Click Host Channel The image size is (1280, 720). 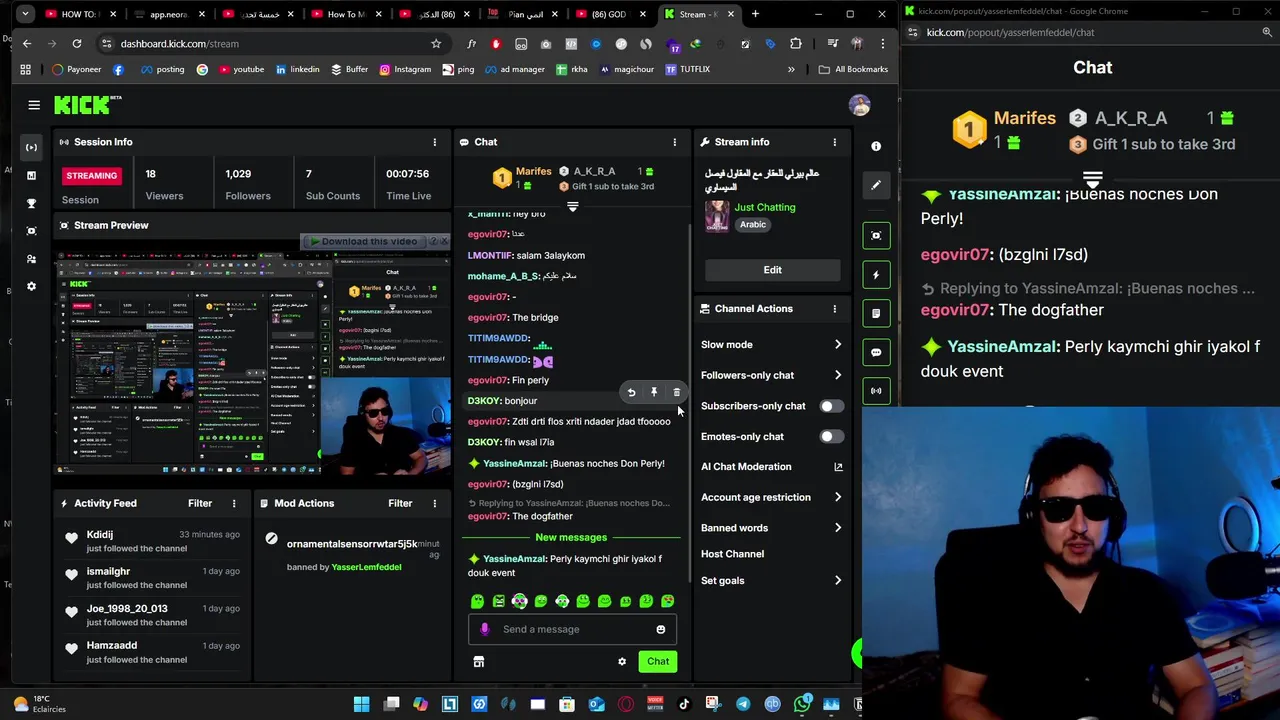pos(732,554)
